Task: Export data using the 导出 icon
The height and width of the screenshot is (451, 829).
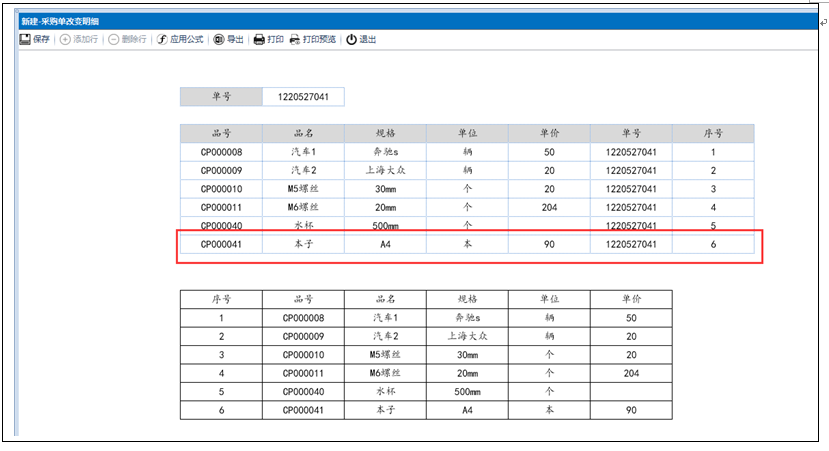Action: [219, 40]
